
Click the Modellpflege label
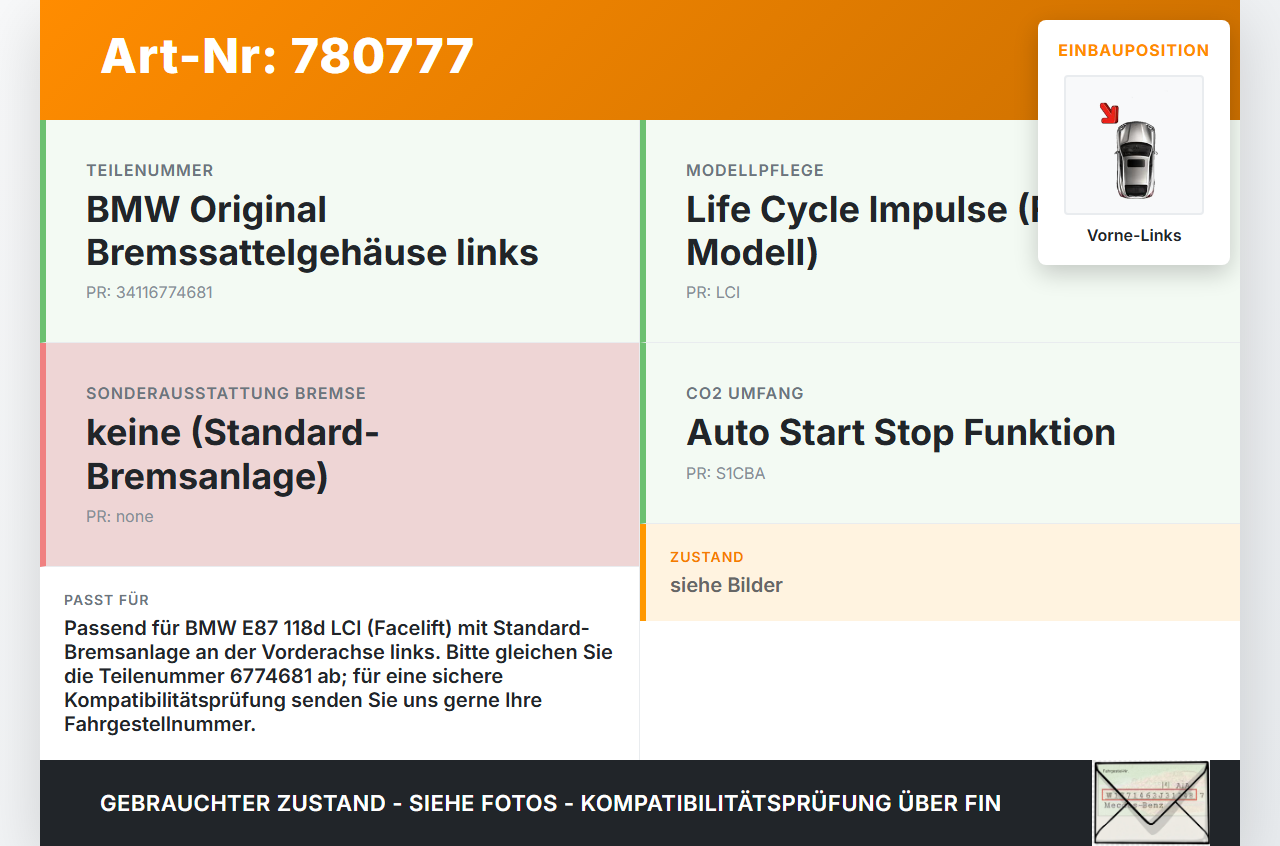point(755,170)
